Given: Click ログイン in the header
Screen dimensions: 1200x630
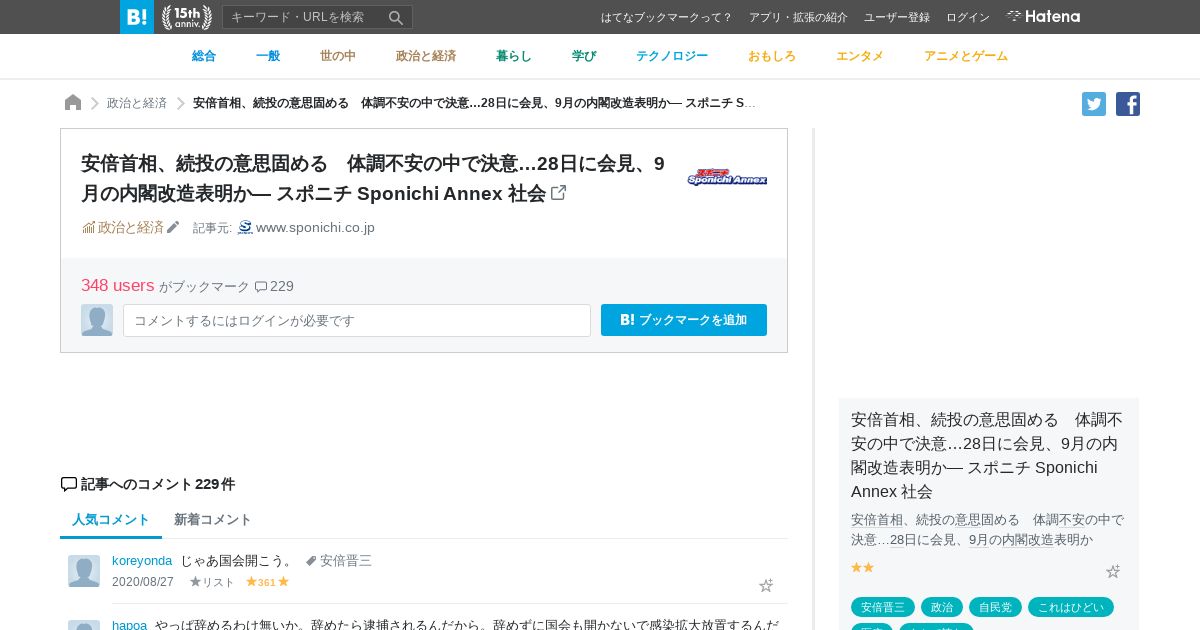Looking at the screenshot, I should coord(968,17).
